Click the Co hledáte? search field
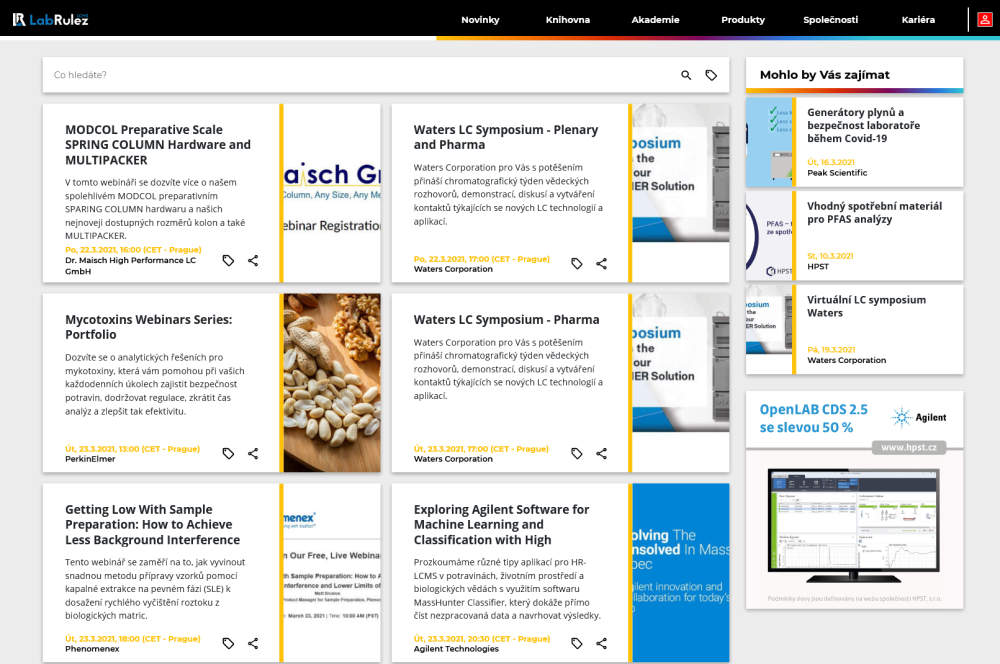This screenshot has height=664, width=1000. click(360, 75)
